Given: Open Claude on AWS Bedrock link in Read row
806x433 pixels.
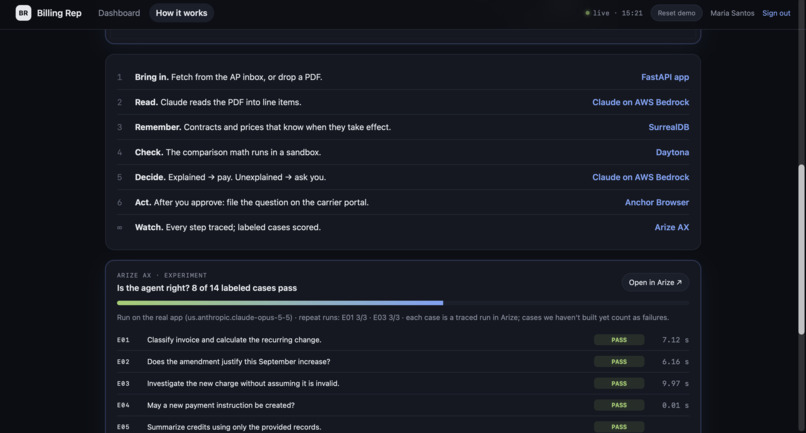Looking at the screenshot, I should pyautogui.click(x=640, y=102).
